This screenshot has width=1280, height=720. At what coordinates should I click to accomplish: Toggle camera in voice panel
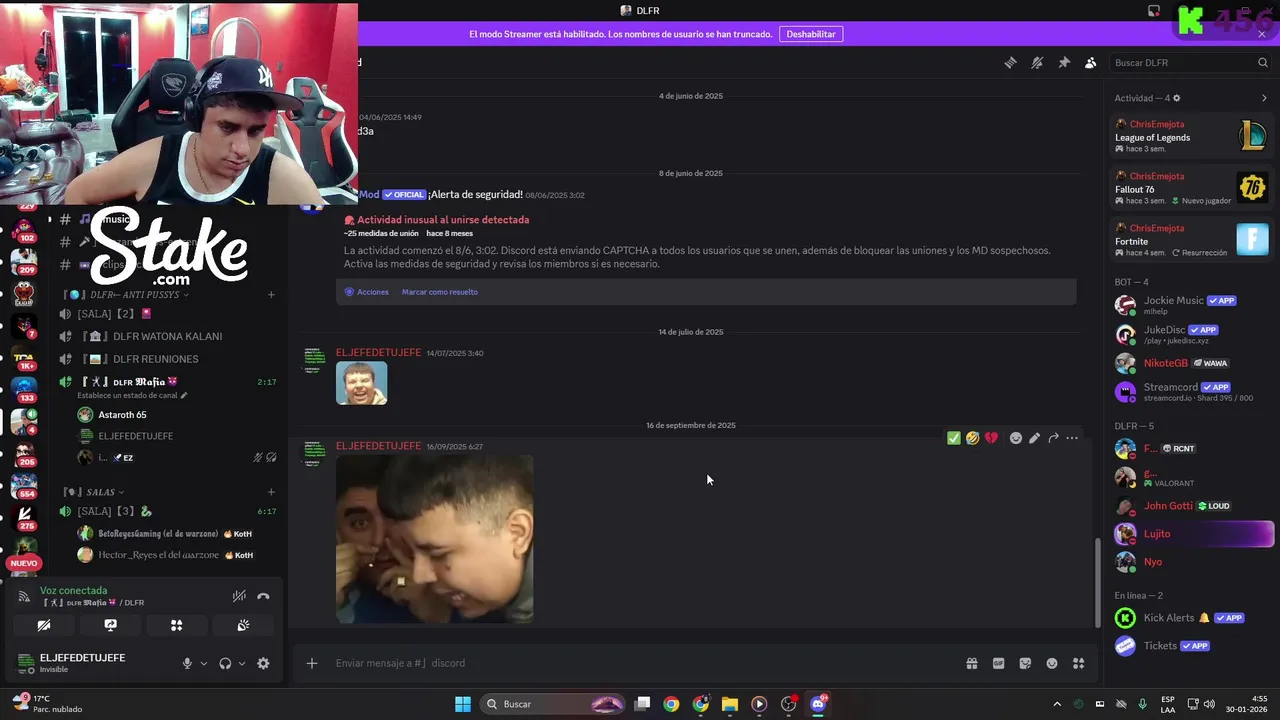44,625
